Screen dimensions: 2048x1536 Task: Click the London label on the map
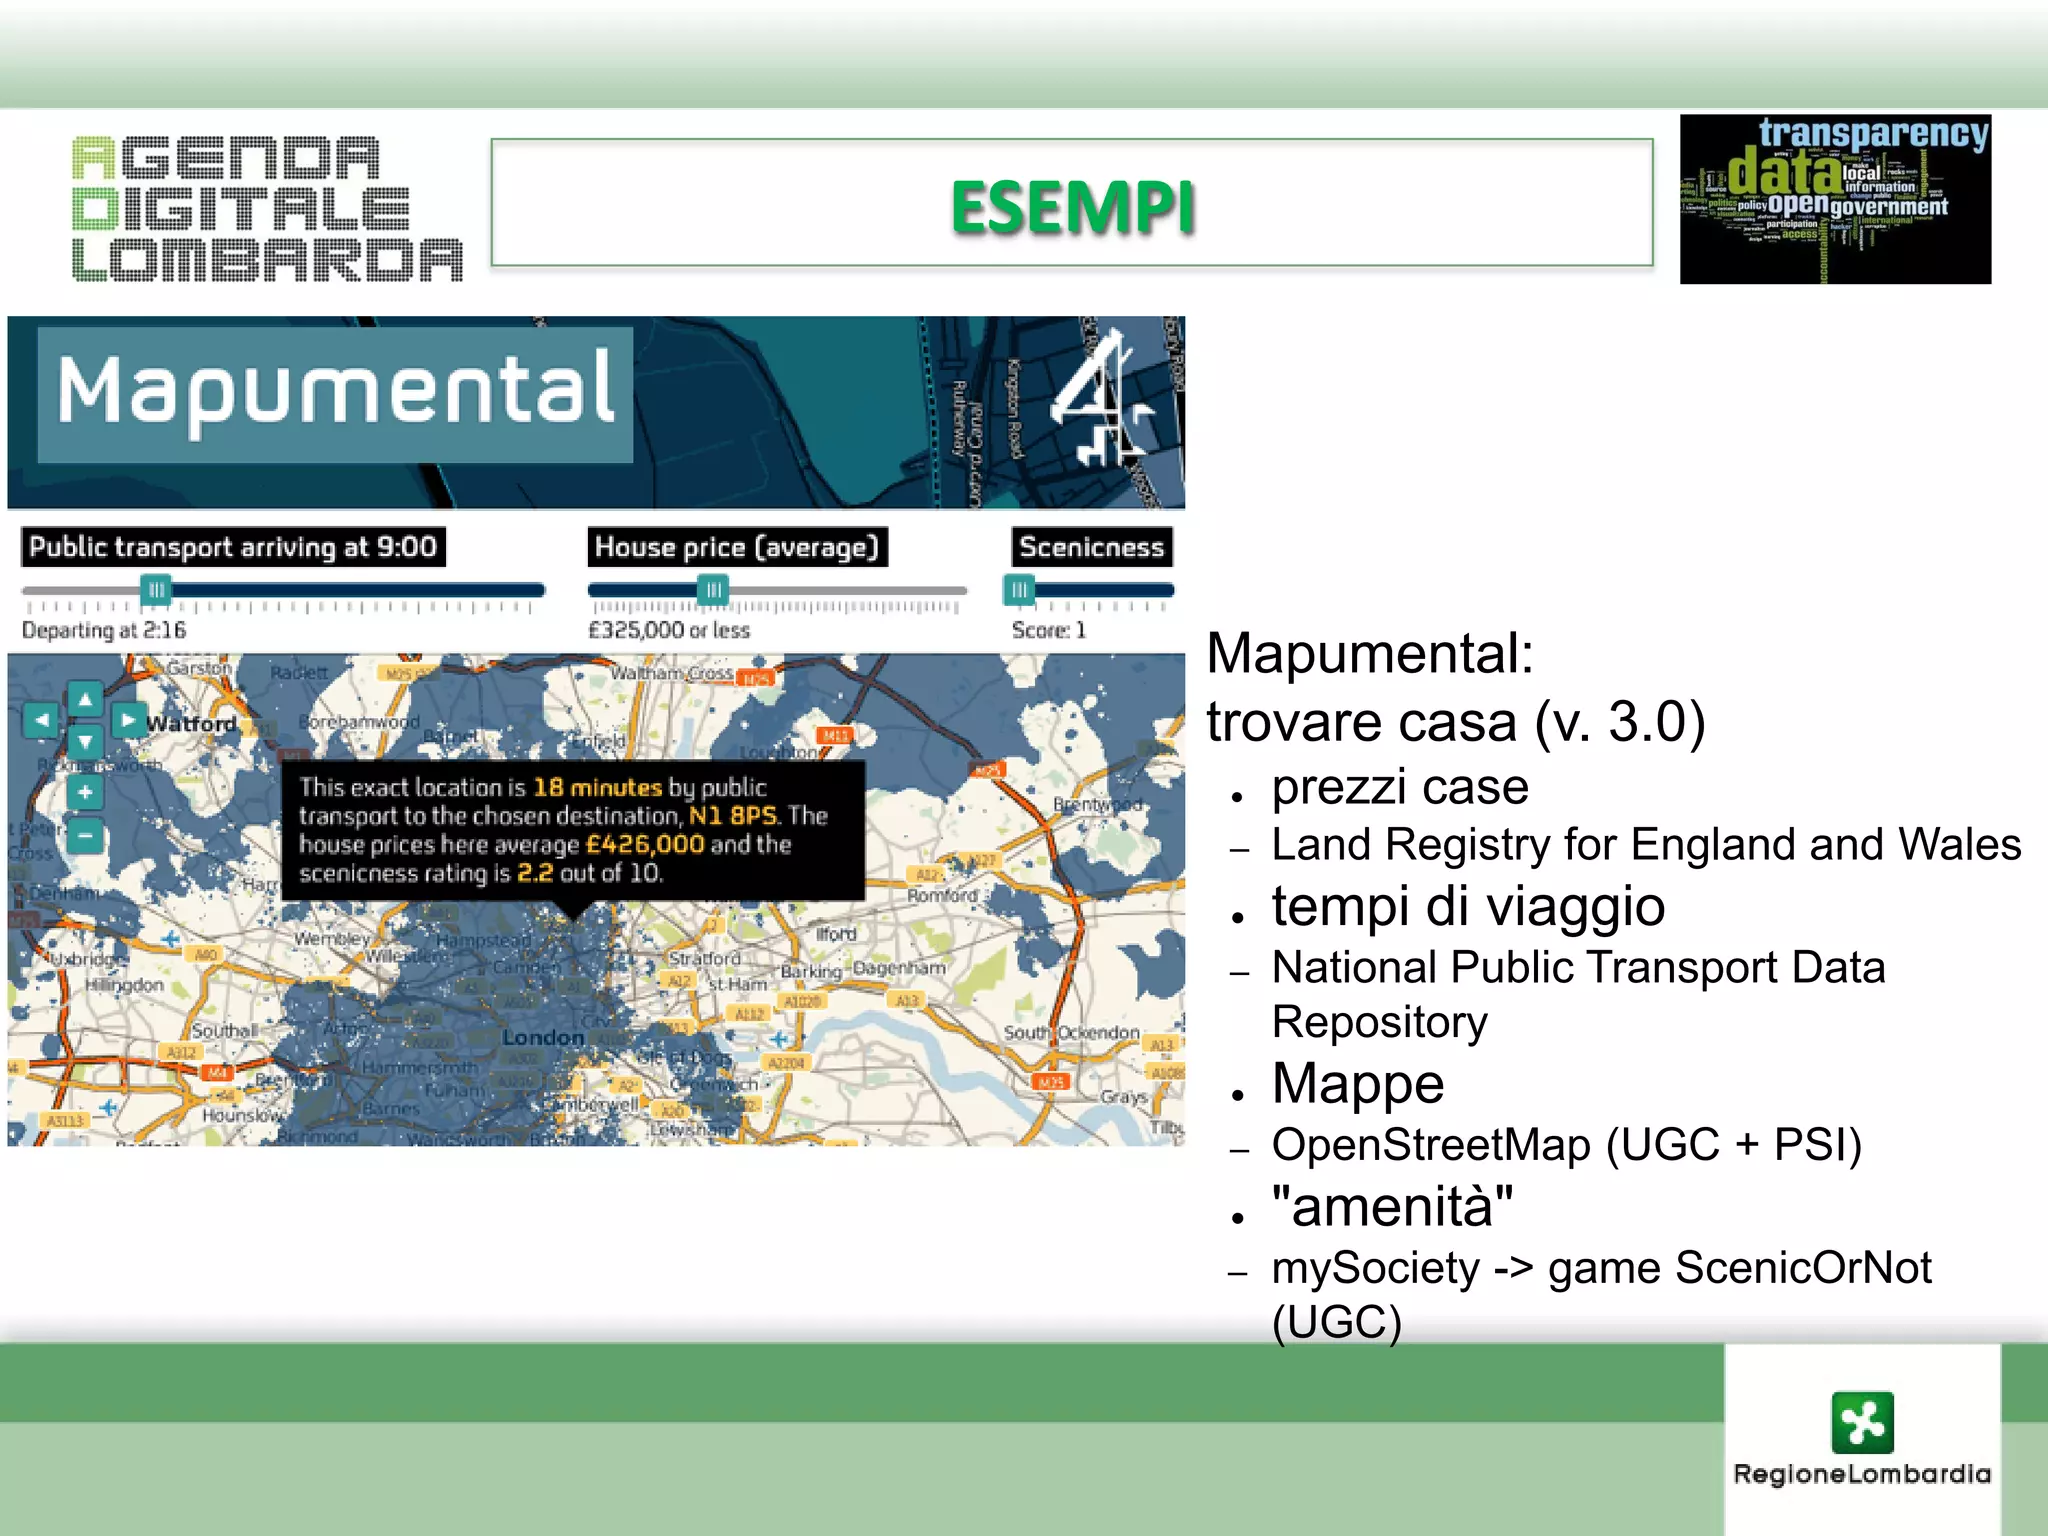pyautogui.click(x=542, y=1038)
